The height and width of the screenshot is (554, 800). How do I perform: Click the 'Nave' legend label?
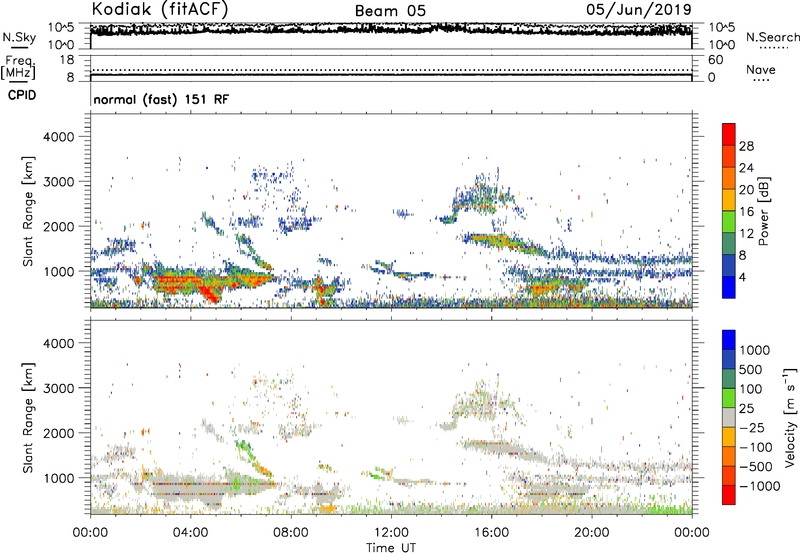coord(761,69)
